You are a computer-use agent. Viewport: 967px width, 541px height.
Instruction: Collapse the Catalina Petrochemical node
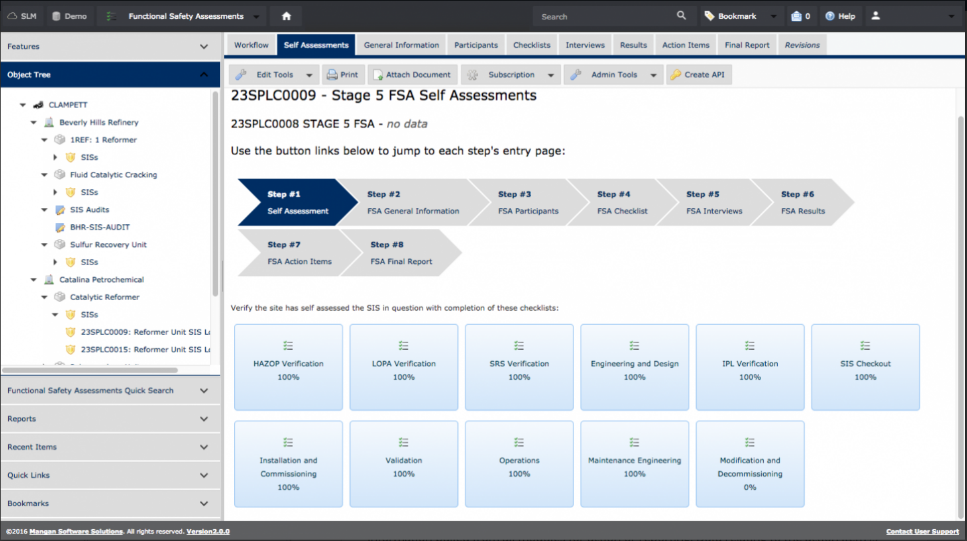34,279
